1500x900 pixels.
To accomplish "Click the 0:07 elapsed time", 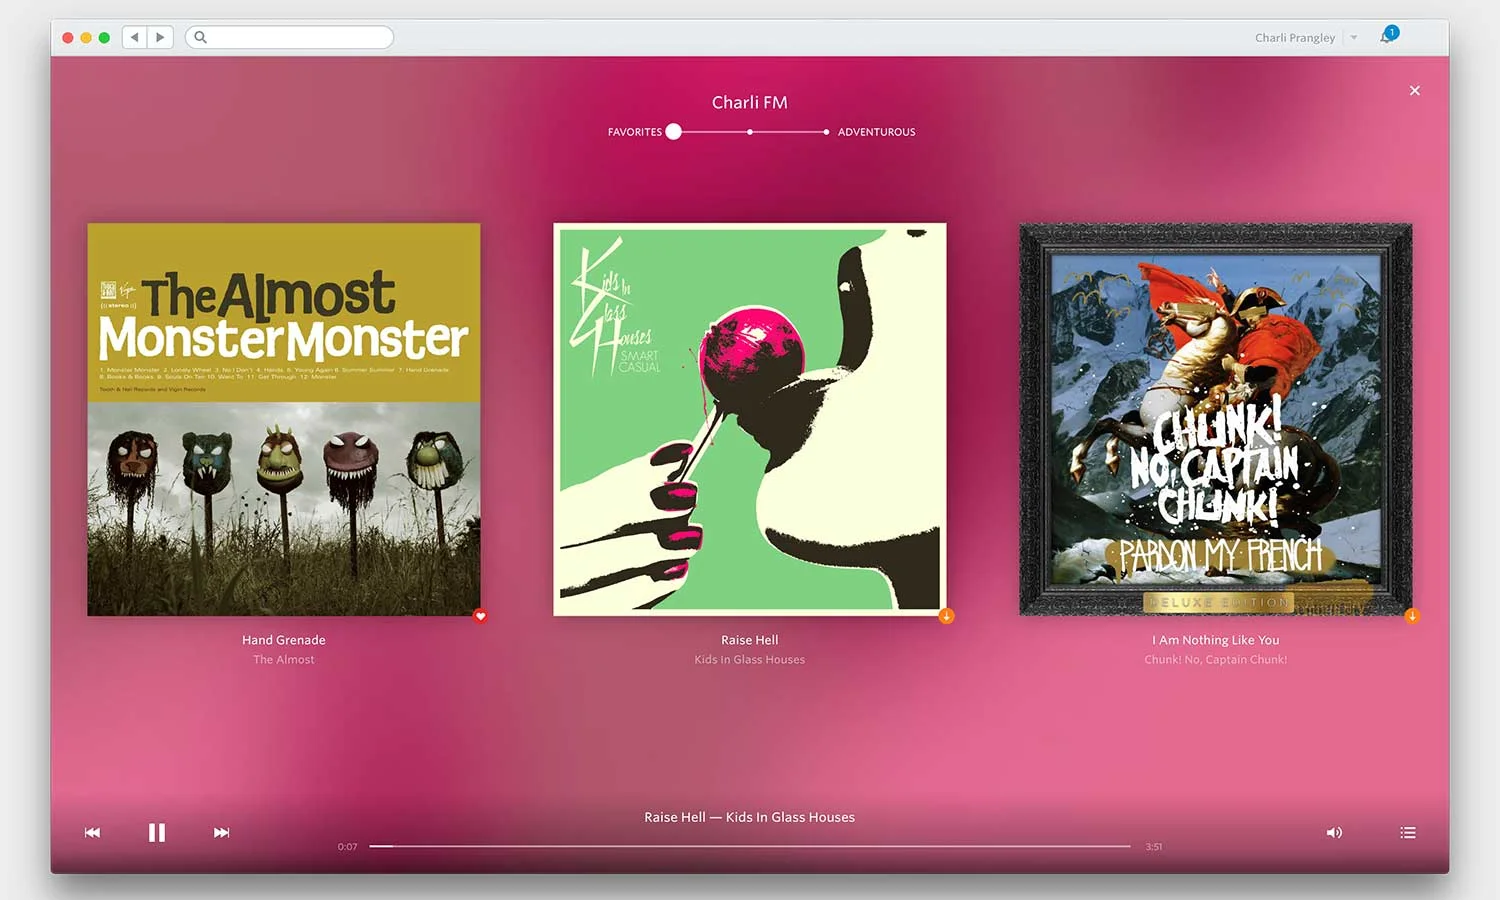I will 347,847.
